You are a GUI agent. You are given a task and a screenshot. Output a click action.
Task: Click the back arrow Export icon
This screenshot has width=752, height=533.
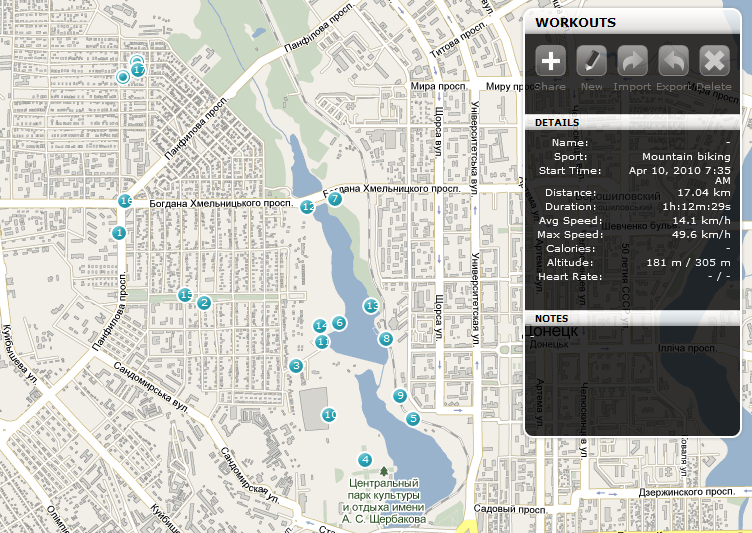673,61
